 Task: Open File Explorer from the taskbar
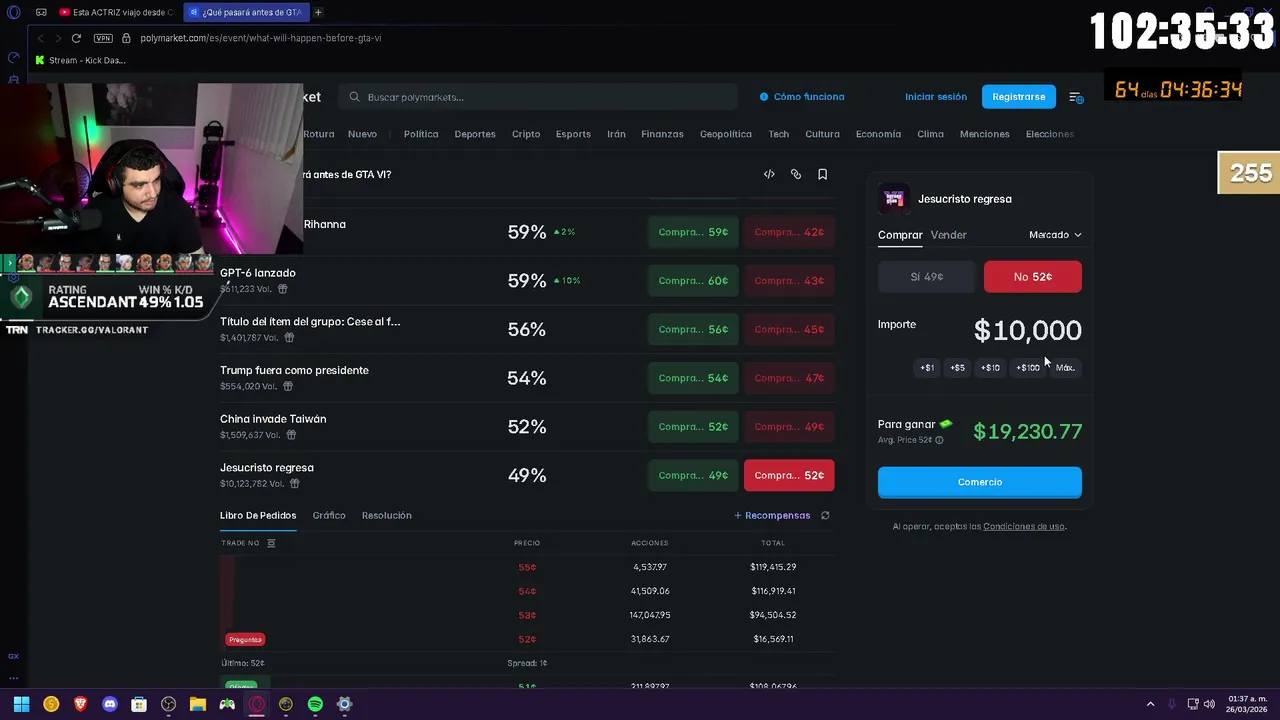(x=198, y=704)
